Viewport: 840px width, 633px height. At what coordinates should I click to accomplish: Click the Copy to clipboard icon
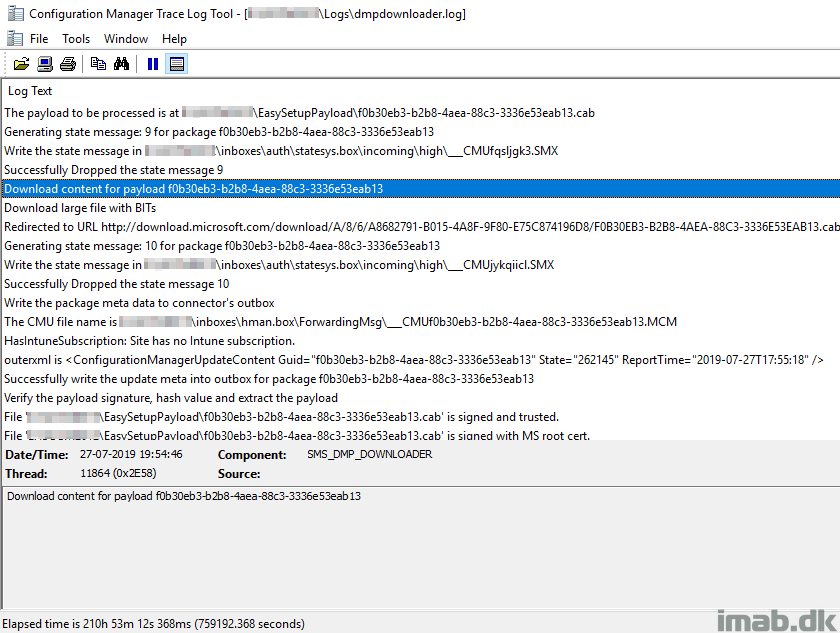(x=98, y=64)
